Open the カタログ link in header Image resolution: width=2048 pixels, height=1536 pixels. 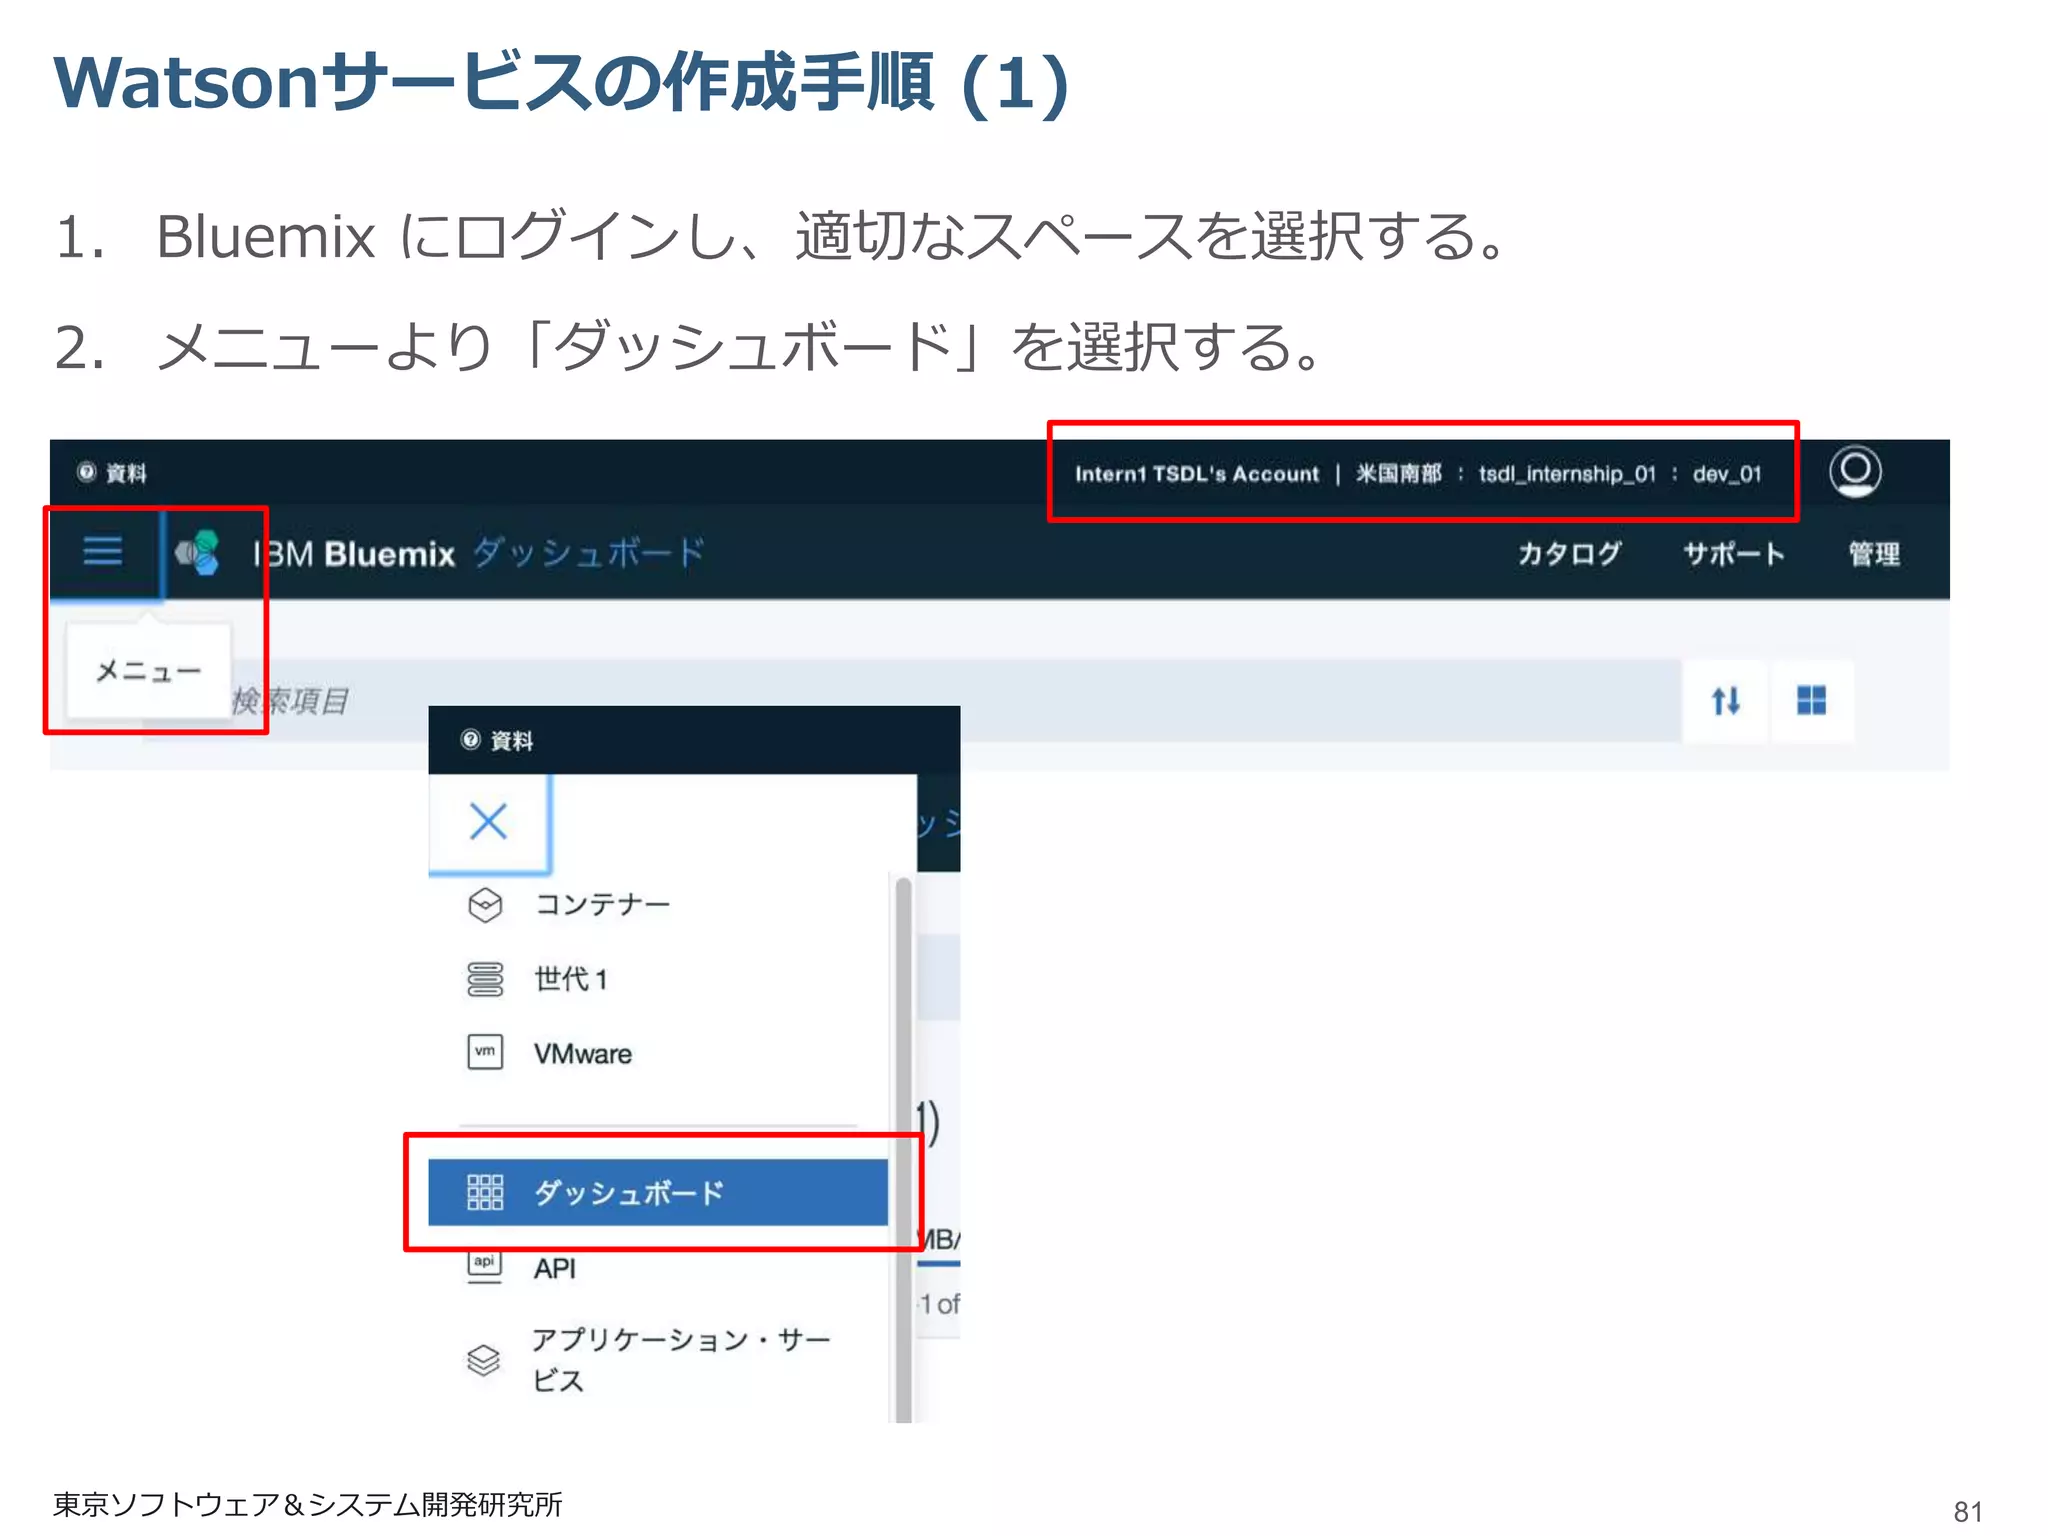click(1569, 553)
